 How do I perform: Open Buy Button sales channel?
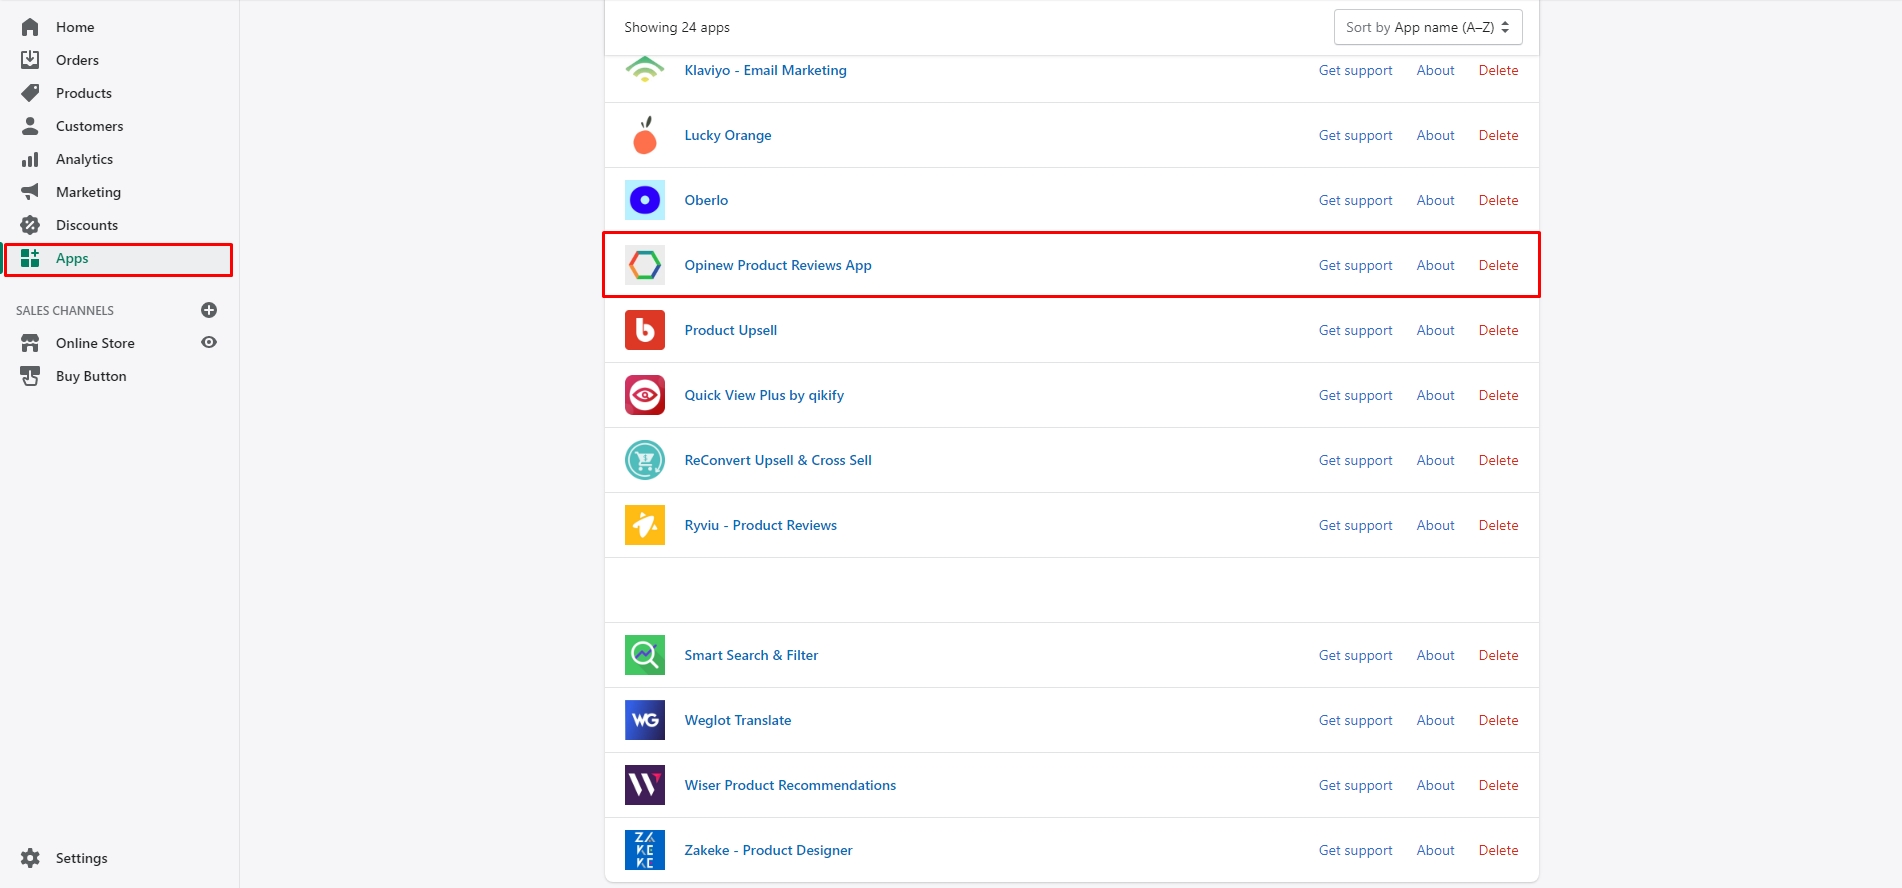point(91,376)
